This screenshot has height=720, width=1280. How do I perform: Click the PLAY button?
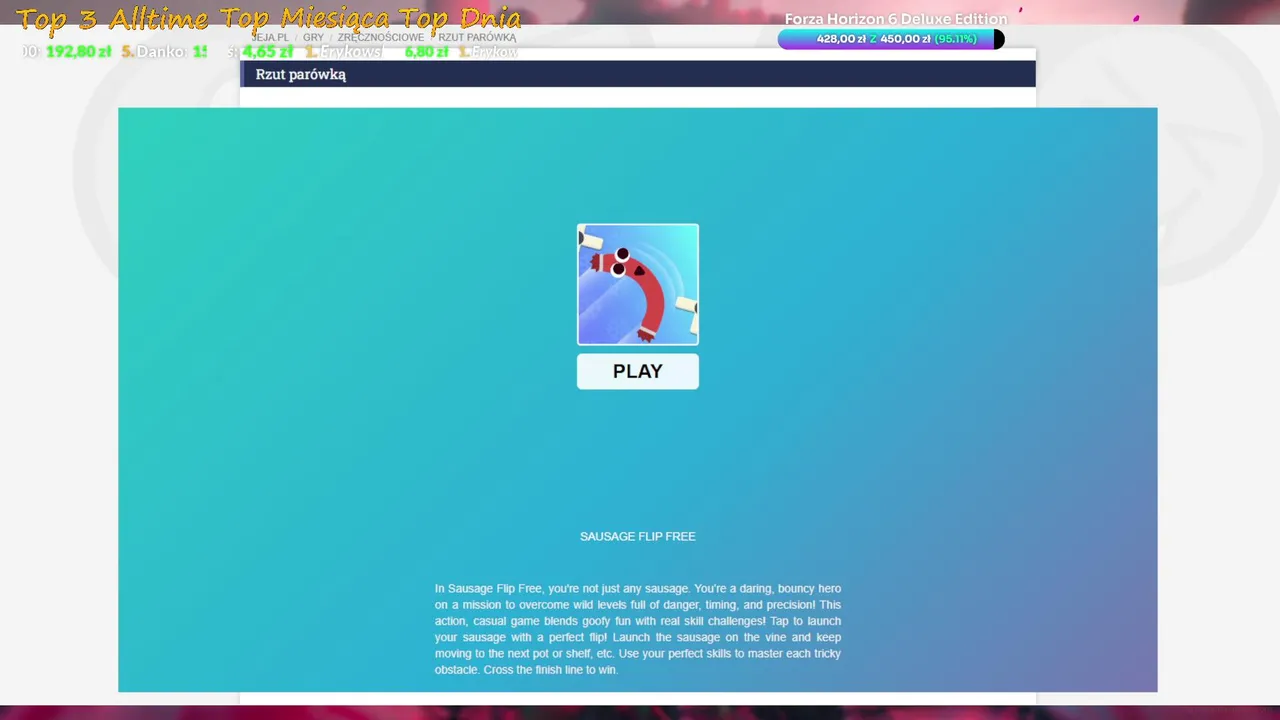[637, 371]
